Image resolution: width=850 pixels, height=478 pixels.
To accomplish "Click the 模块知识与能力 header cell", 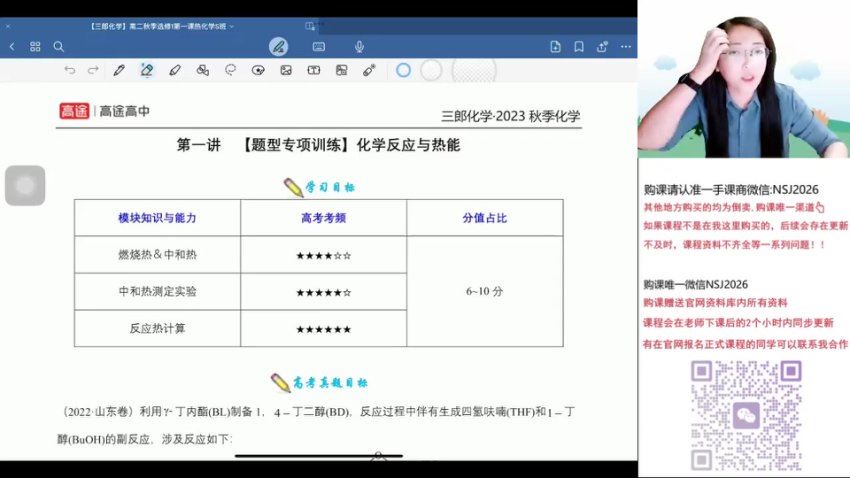I will (x=157, y=218).
